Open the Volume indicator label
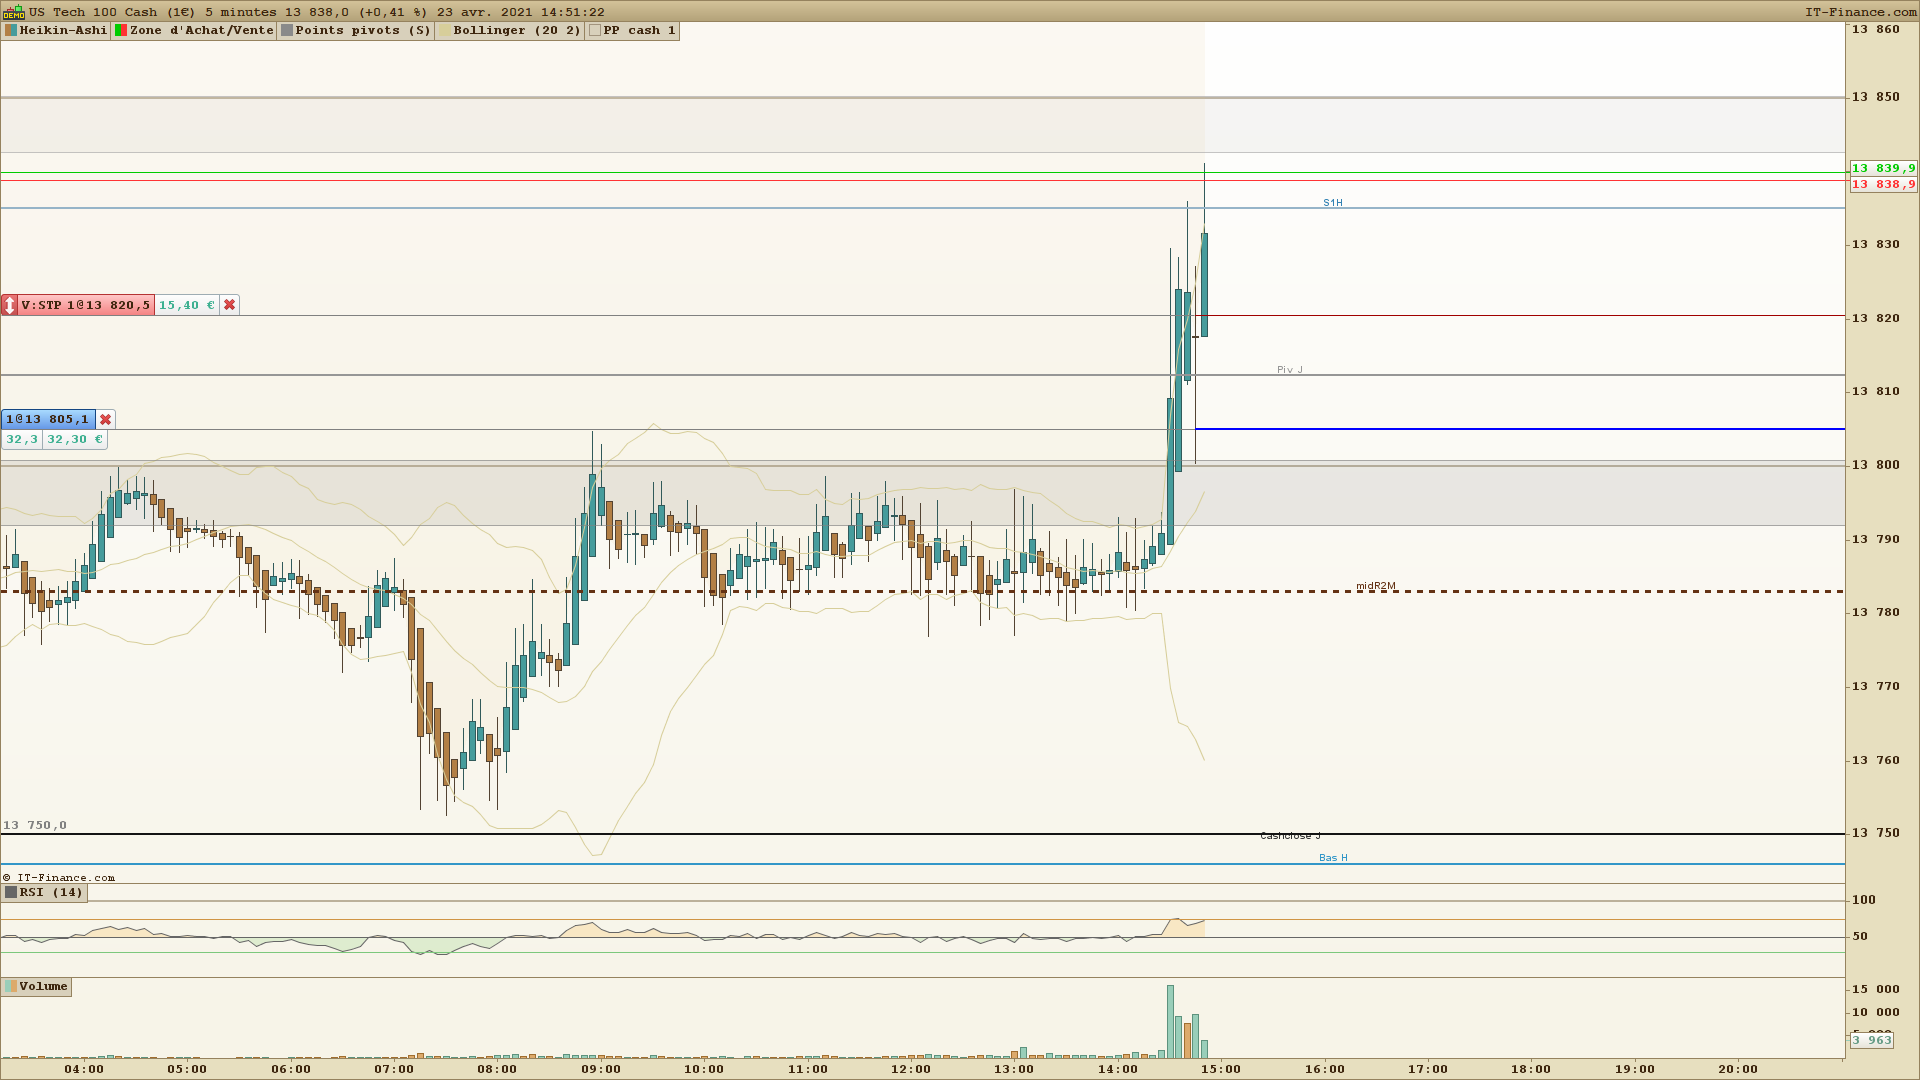This screenshot has height=1080, width=1920. tap(43, 986)
